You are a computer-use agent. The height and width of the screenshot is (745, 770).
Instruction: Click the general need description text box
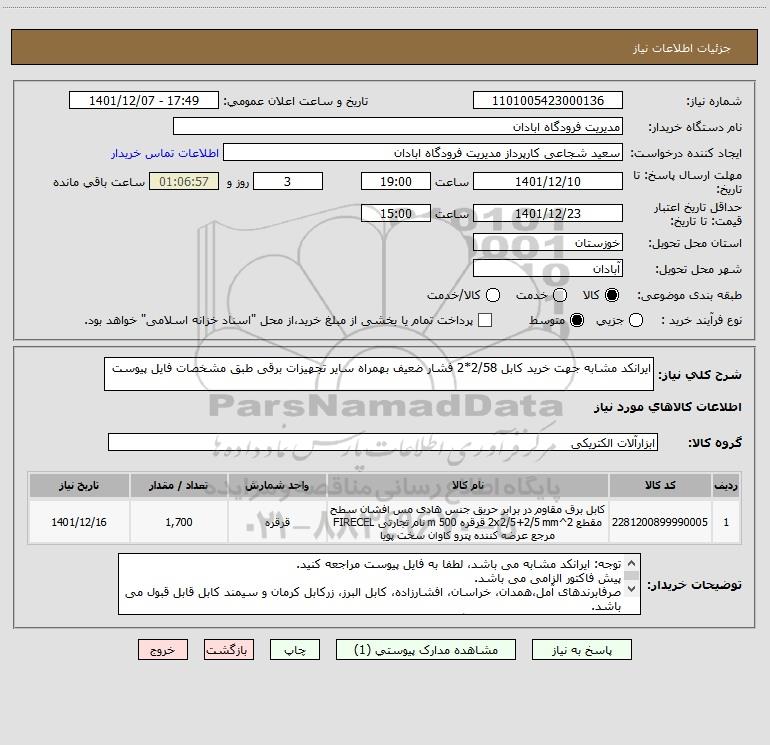point(379,374)
